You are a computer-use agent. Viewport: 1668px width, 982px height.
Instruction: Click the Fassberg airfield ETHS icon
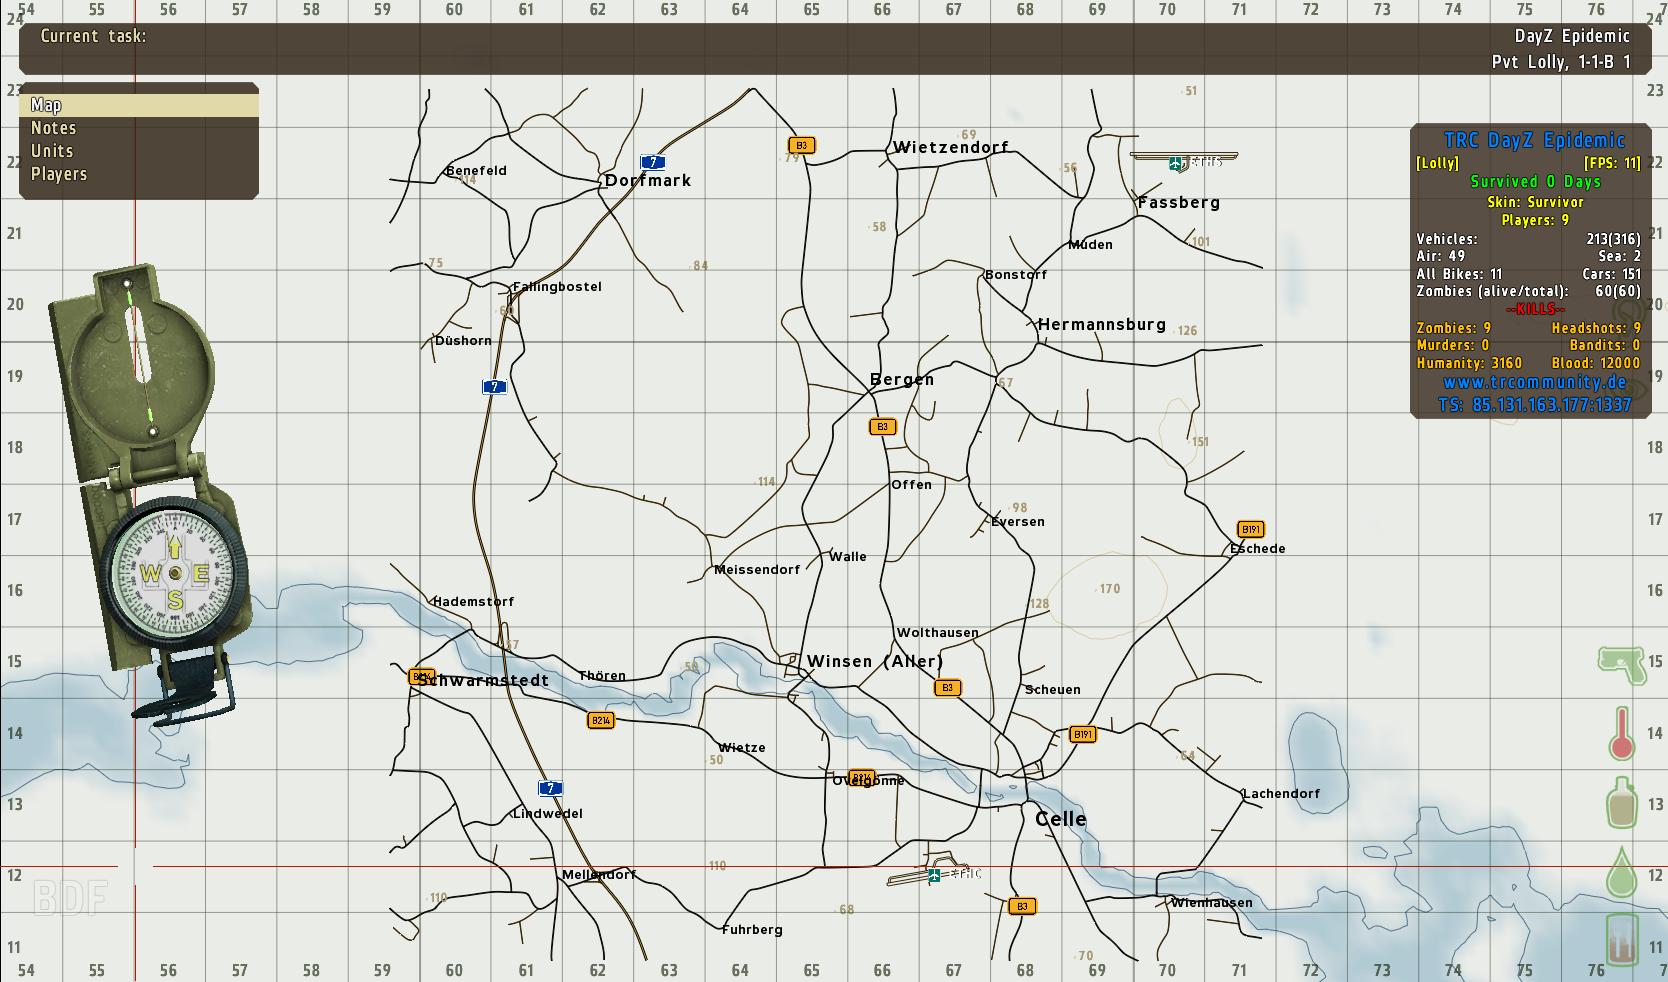click(1176, 163)
